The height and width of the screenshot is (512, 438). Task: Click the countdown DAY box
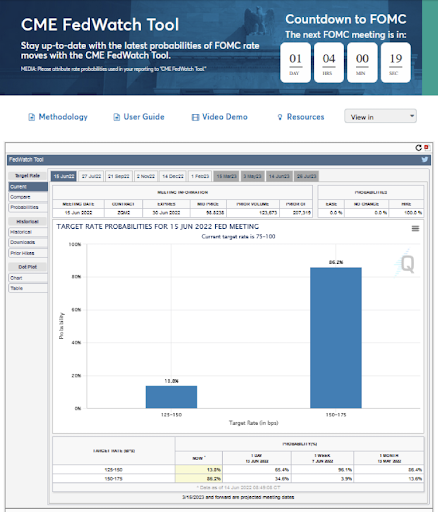pos(295,62)
